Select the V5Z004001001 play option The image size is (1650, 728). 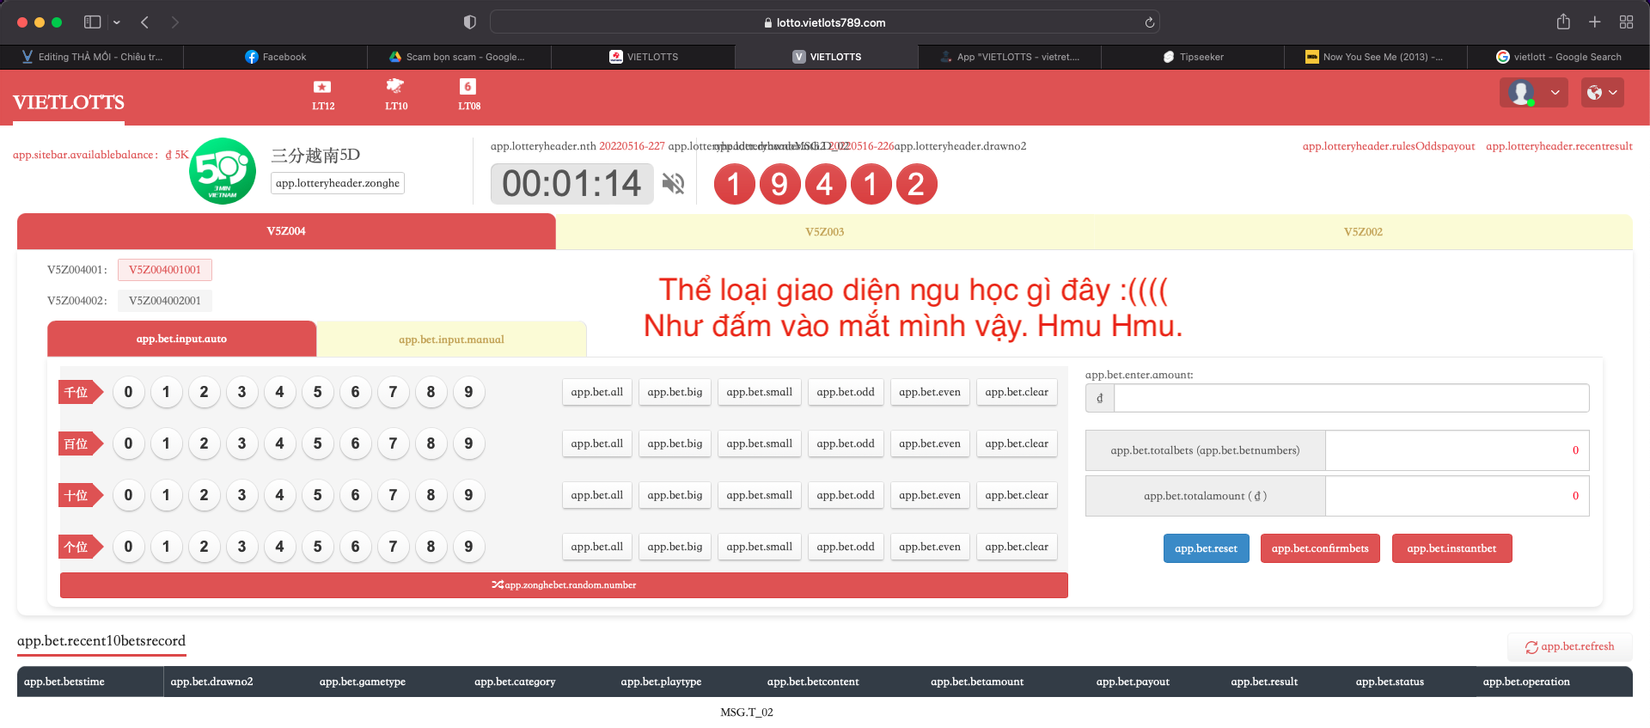point(165,269)
